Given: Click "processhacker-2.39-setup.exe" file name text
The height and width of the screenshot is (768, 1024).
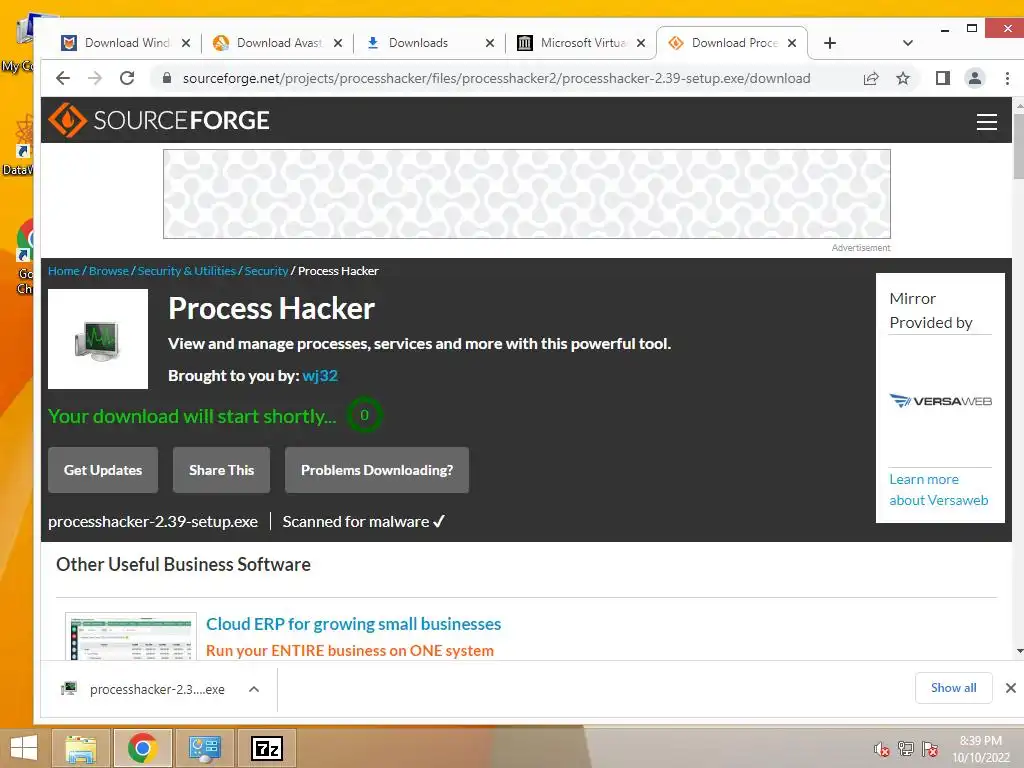Looking at the screenshot, I should click(153, 522).
